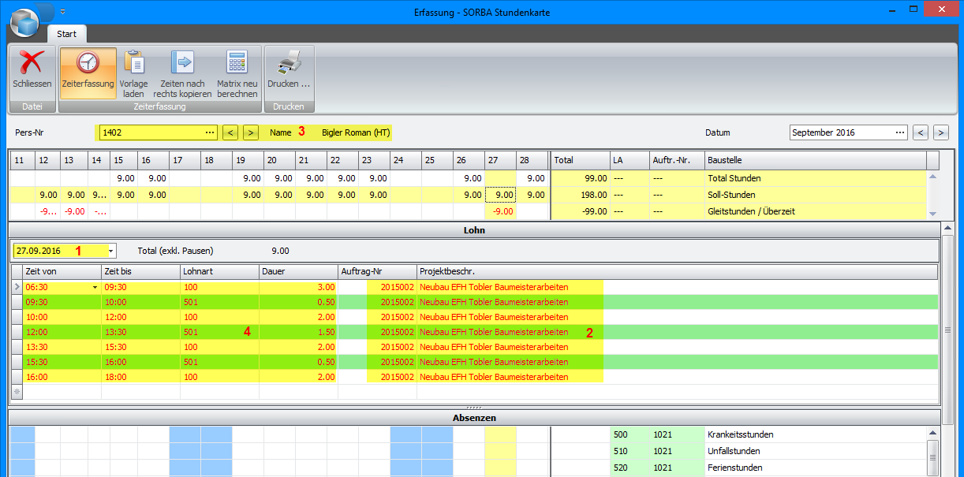
Task: Click the Zeit von column header
Action: pos(61,271)
